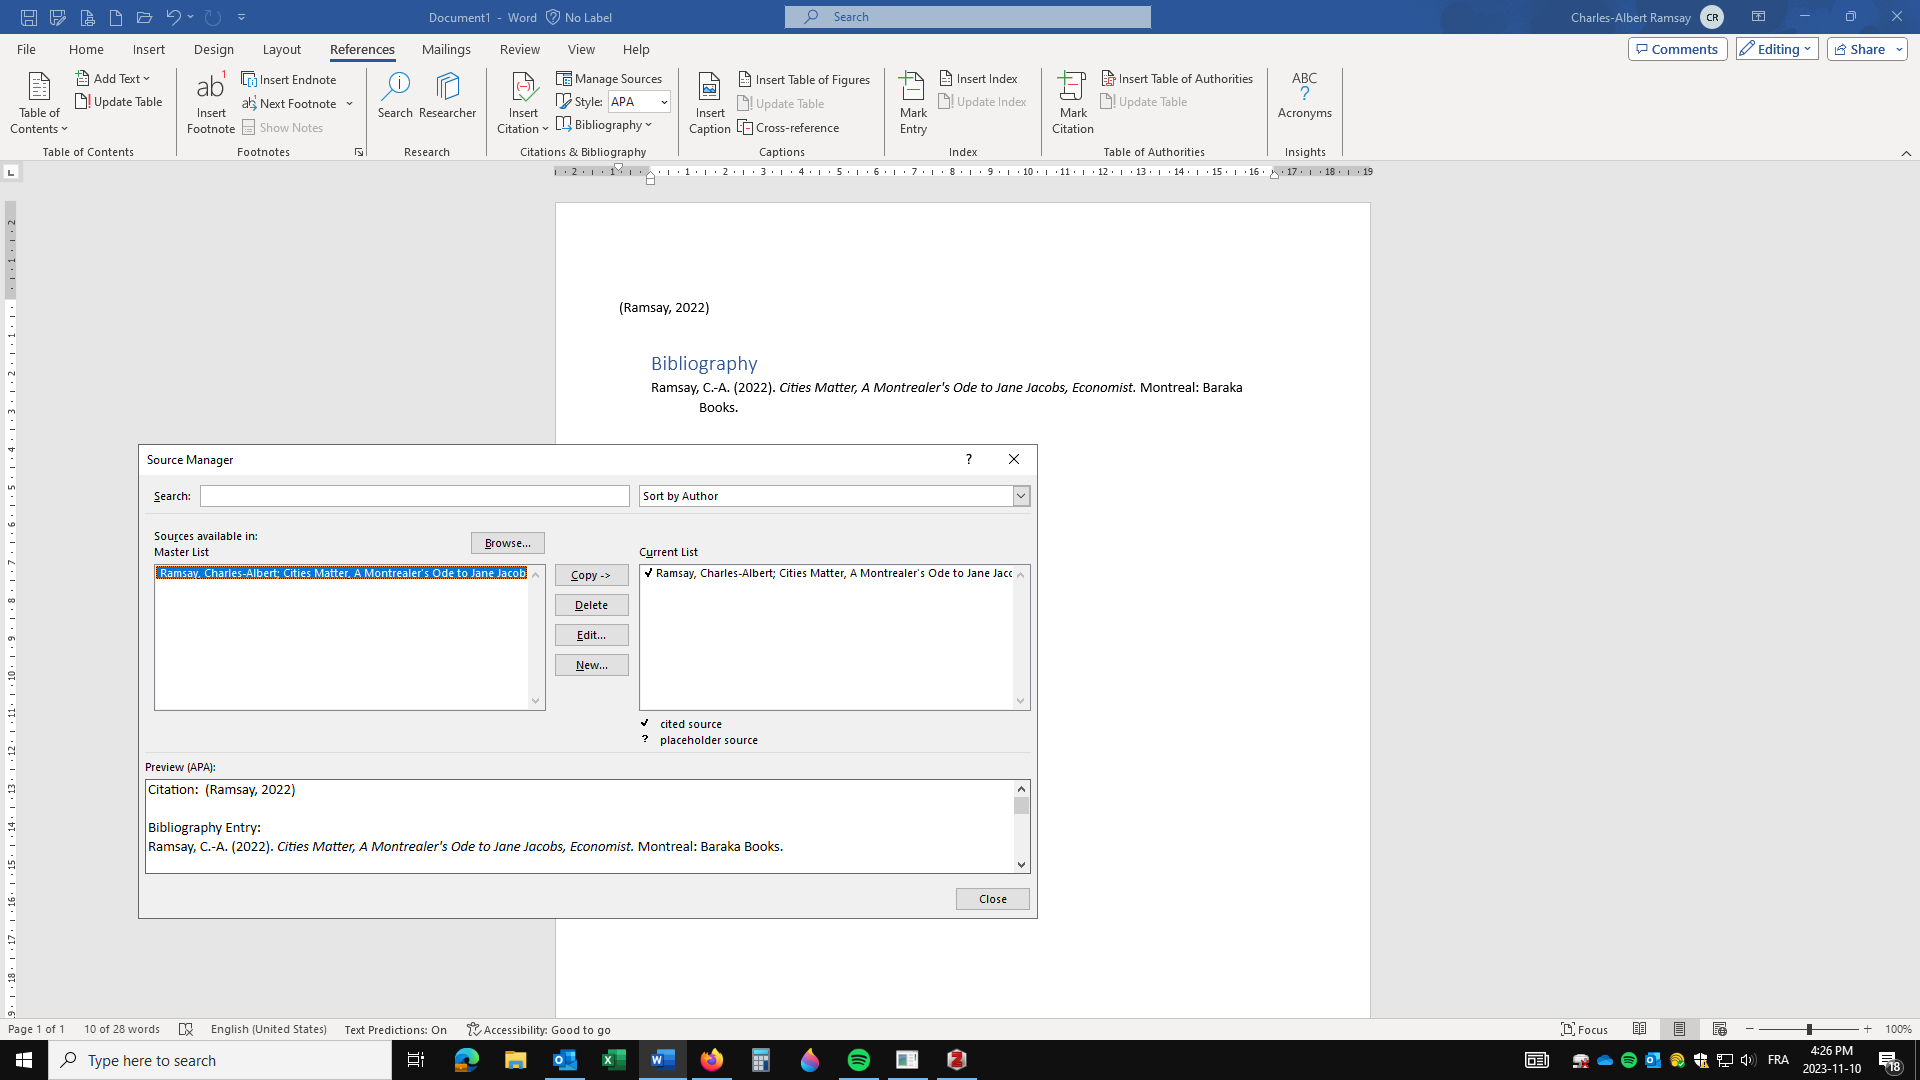Click the Undo arrow icon
Viewport: 1920px width, 1080px height.
(173, 17)
